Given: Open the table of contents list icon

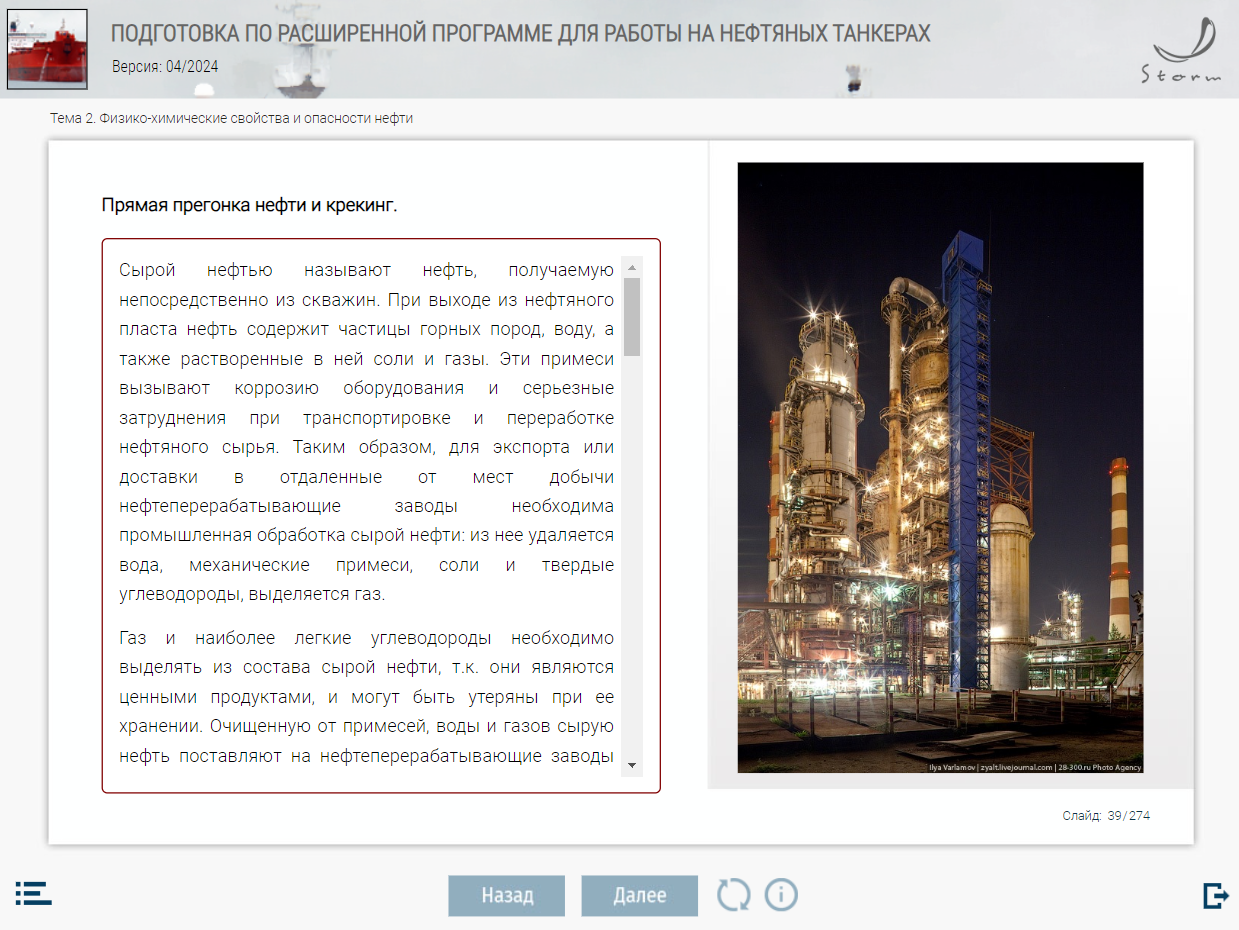Looking at the screenshot, I should 33,893.
